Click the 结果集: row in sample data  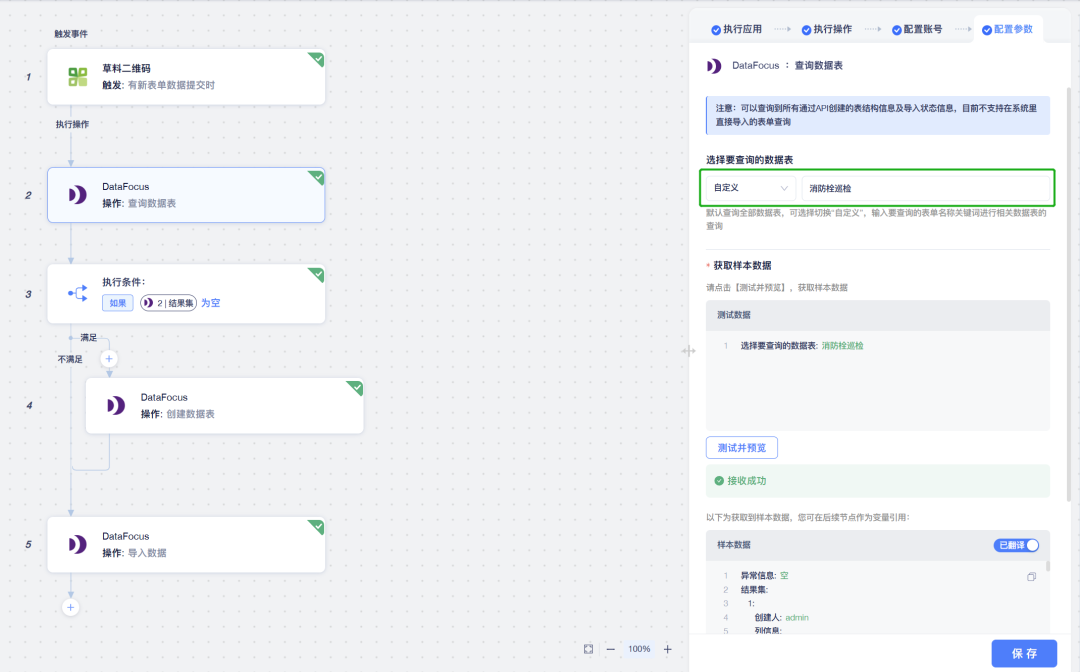tap(754, 590)
